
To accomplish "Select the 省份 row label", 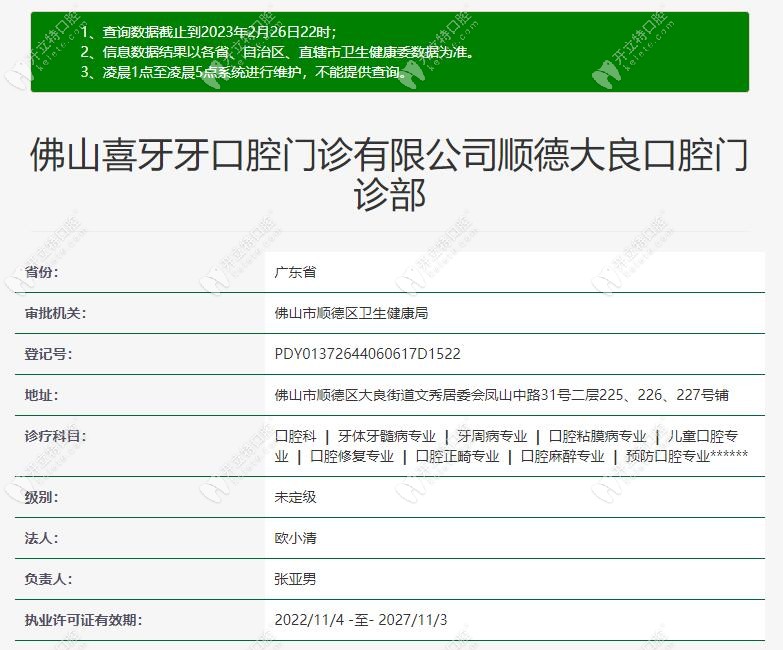I will click(x=41, y=272).
